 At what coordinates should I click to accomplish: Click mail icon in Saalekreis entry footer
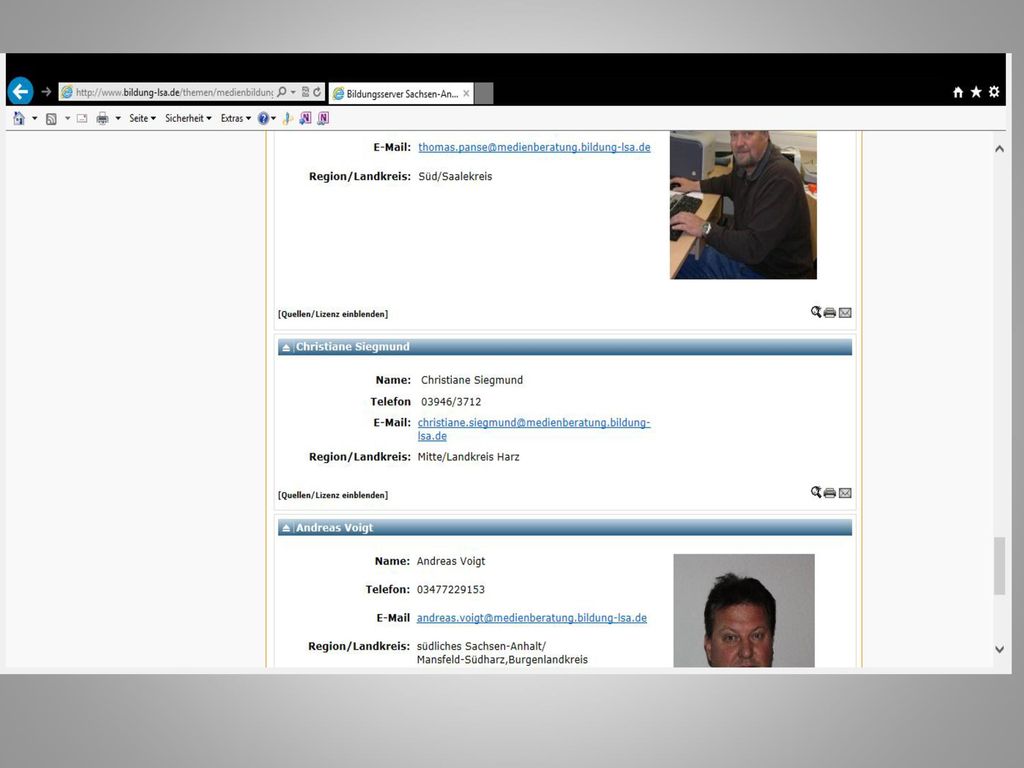pyautogui.click(x=845, y=313)
